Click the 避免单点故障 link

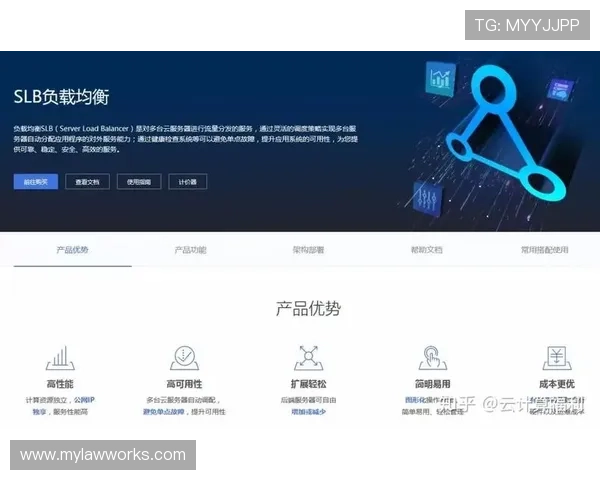pyautogui.click(x=164, y=412)
